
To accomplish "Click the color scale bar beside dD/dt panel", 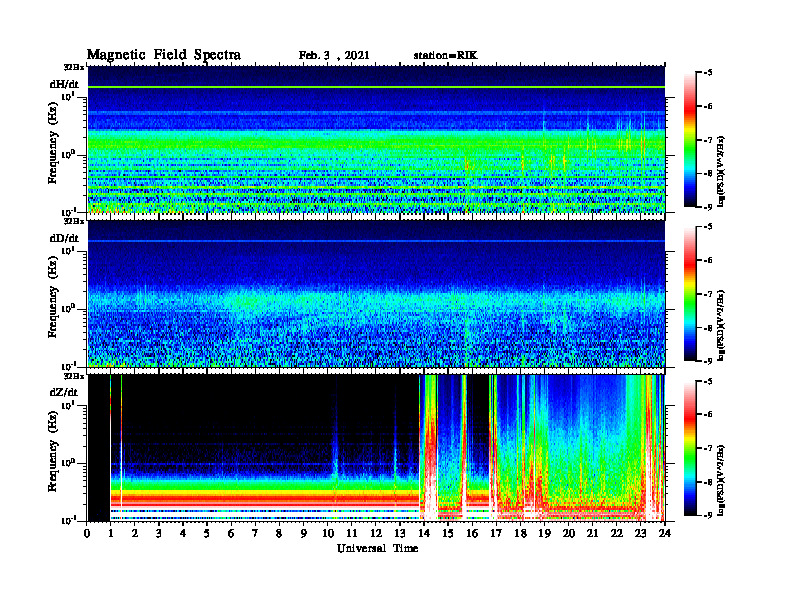I will pos(690,294).
